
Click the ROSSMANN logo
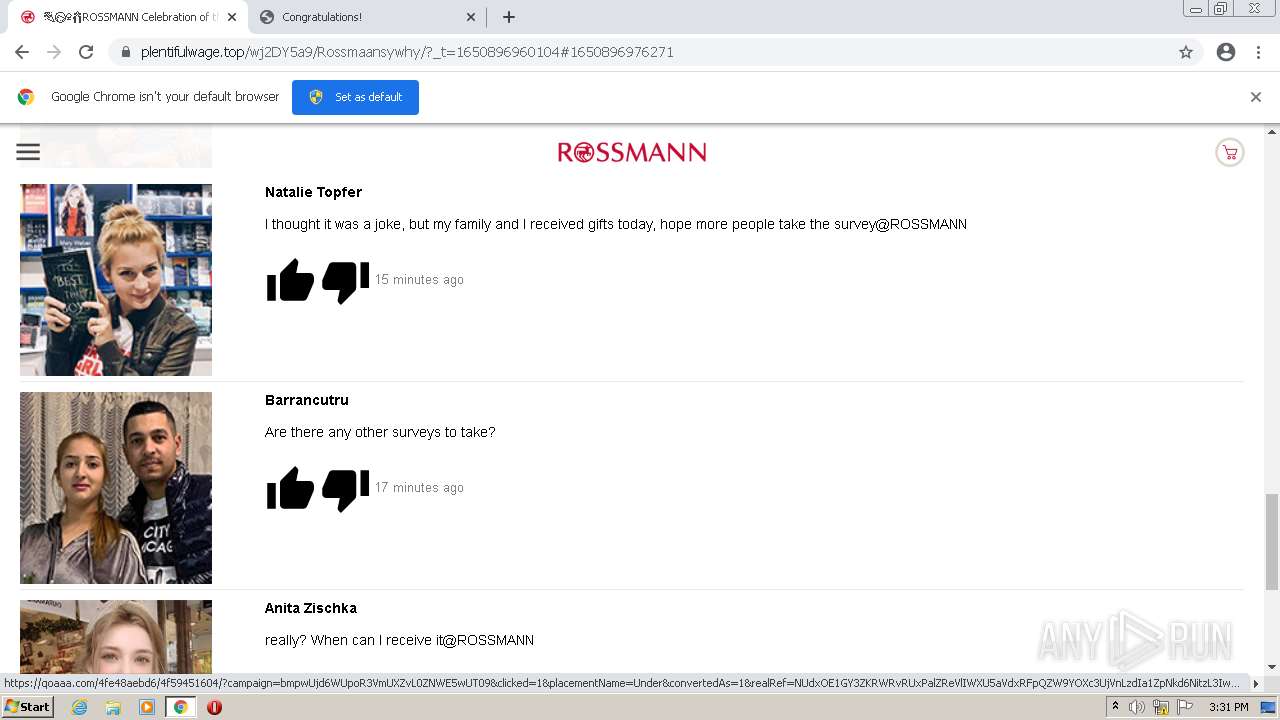click(x=632, y=152)
